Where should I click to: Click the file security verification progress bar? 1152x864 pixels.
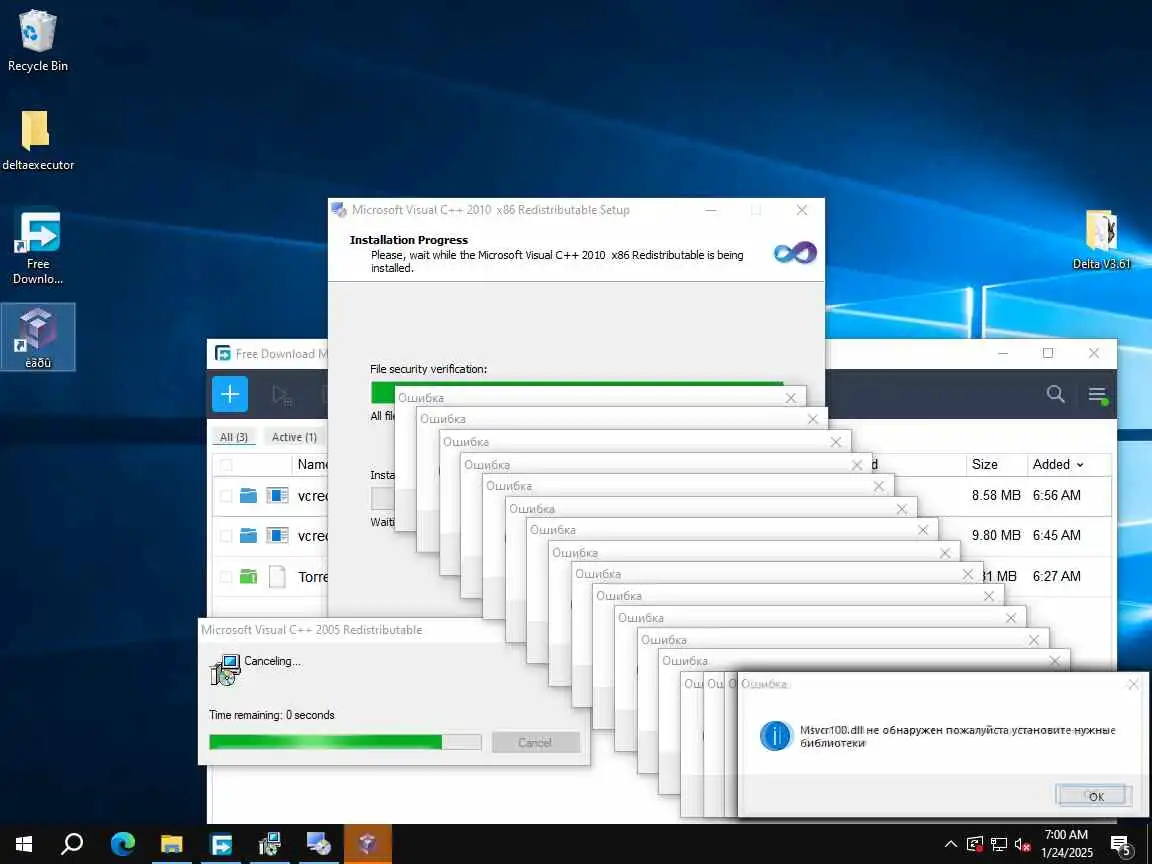[x=577, y=384]
